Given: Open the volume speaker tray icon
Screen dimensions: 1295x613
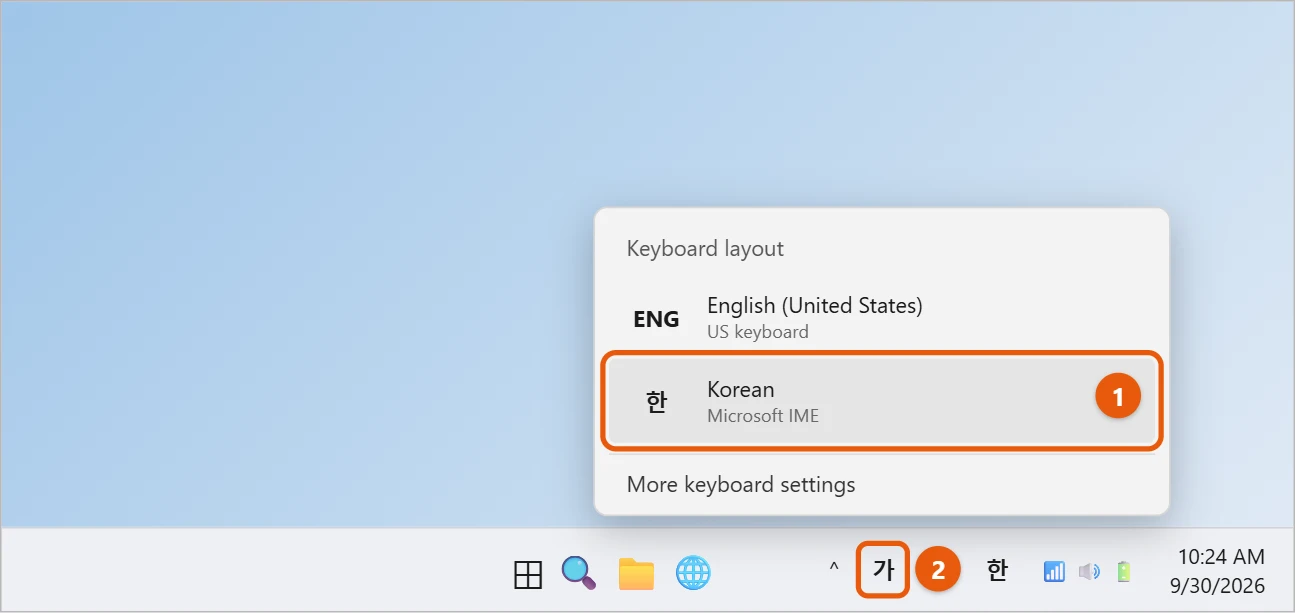Looking at the screenshot, I should click(x=1089, y=572).
